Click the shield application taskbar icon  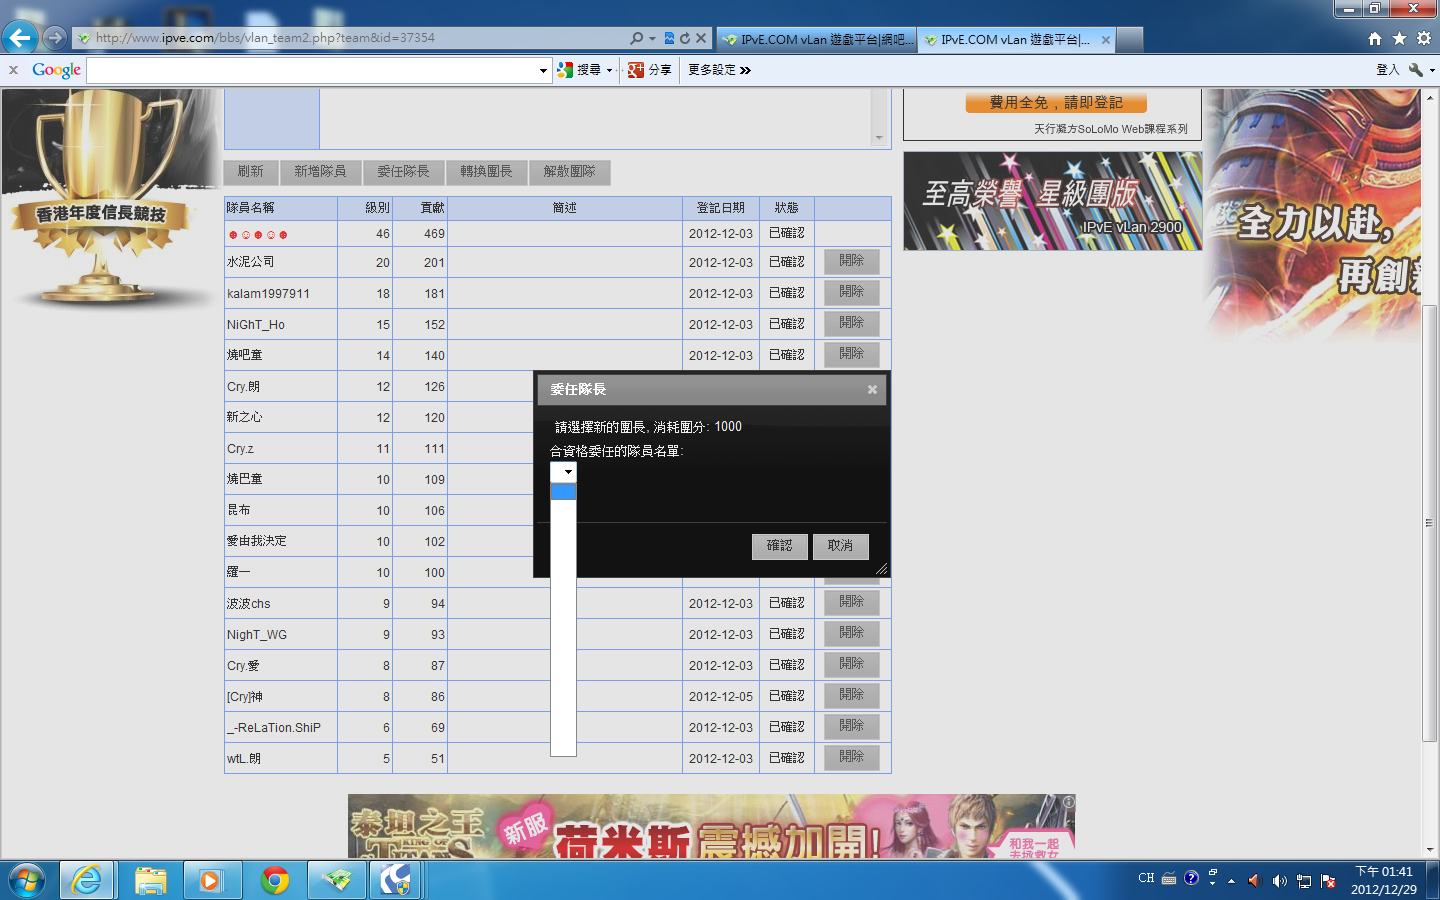pos(396,880)
